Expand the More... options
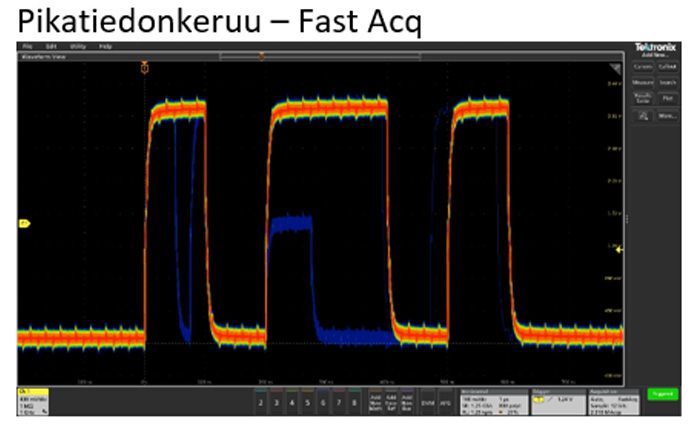The width and height of the screenshot is (700, 430). click(667, 115)
